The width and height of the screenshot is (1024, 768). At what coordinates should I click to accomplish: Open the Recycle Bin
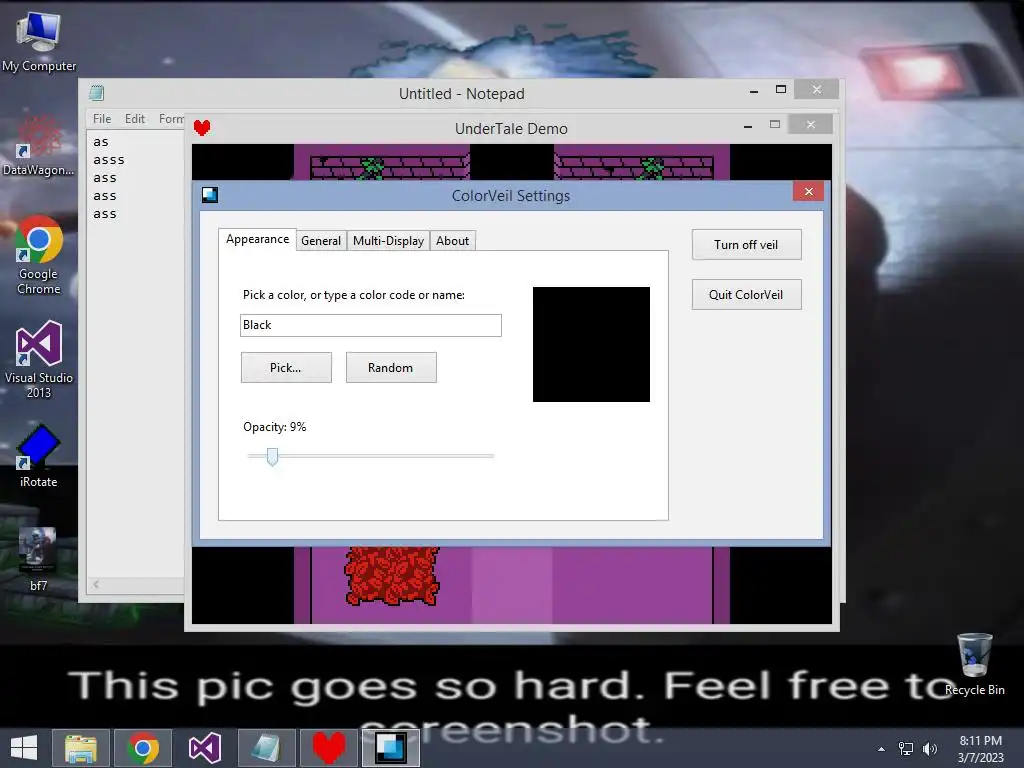click(x=974, y=664)
